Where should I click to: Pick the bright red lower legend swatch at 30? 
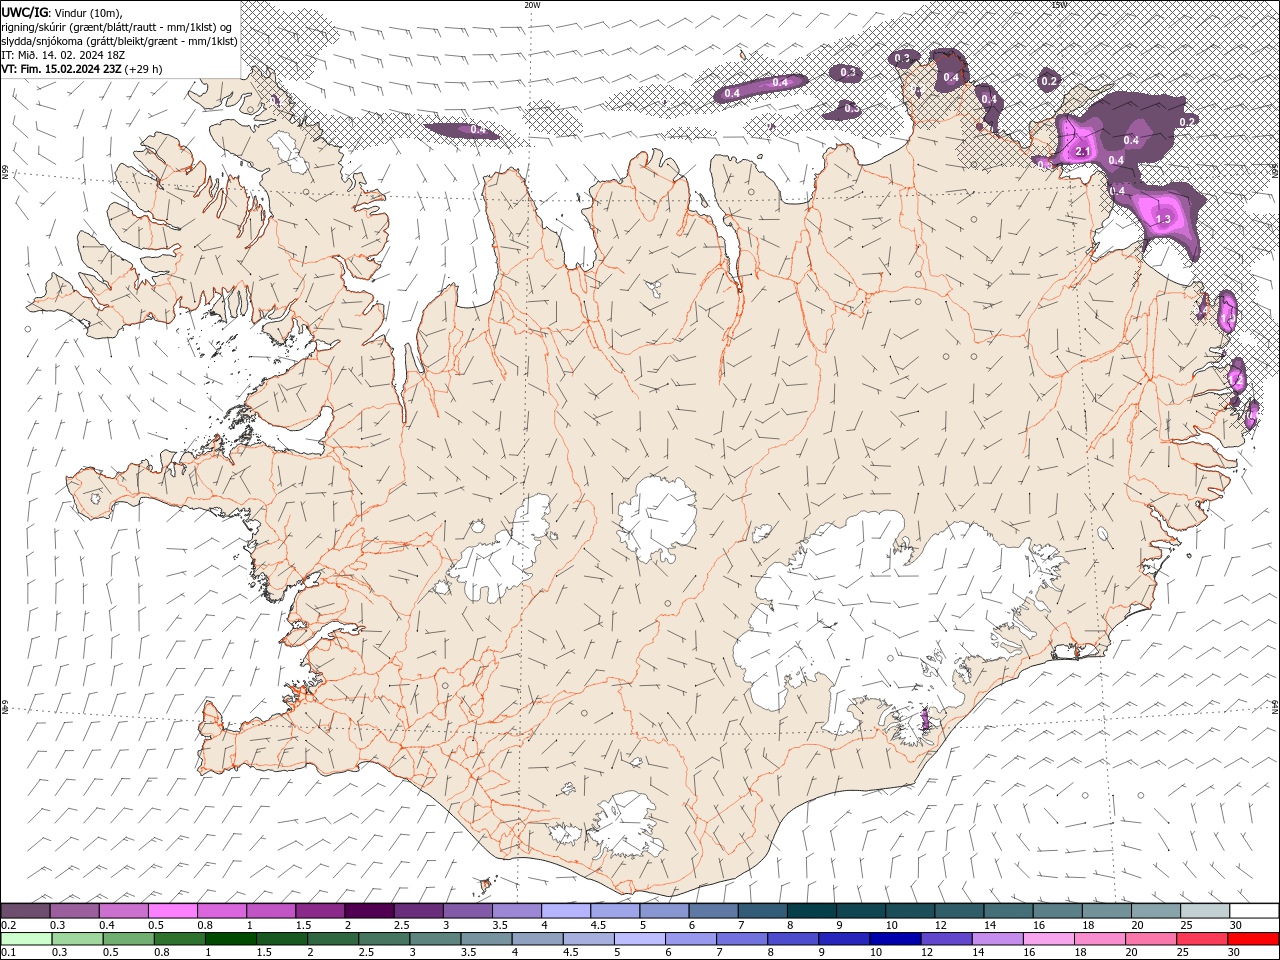pyautogui.click(x=1252, y=939)
